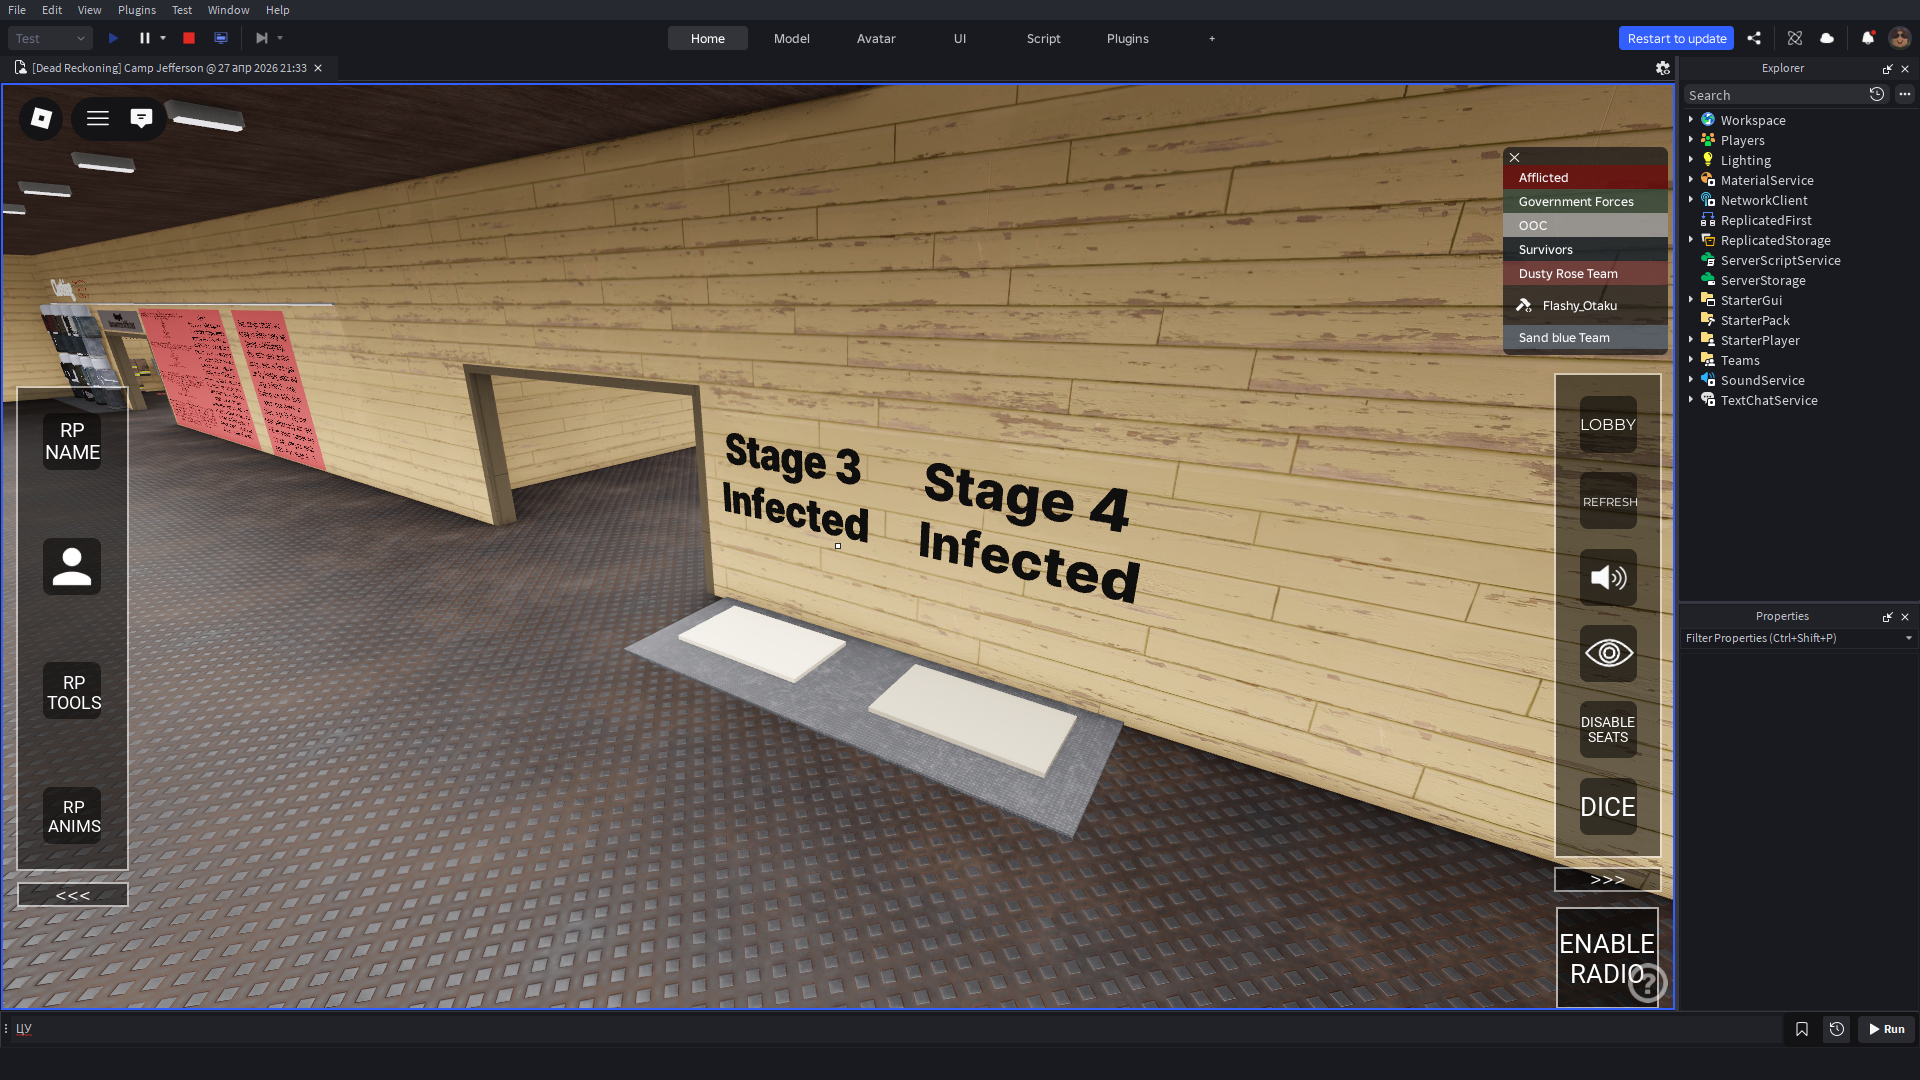Viewport: 1920px width, 1080px height.
Task: Click the Flashy_Otaku player entry
Action: pyautogui.click(x=1585, y=305)
